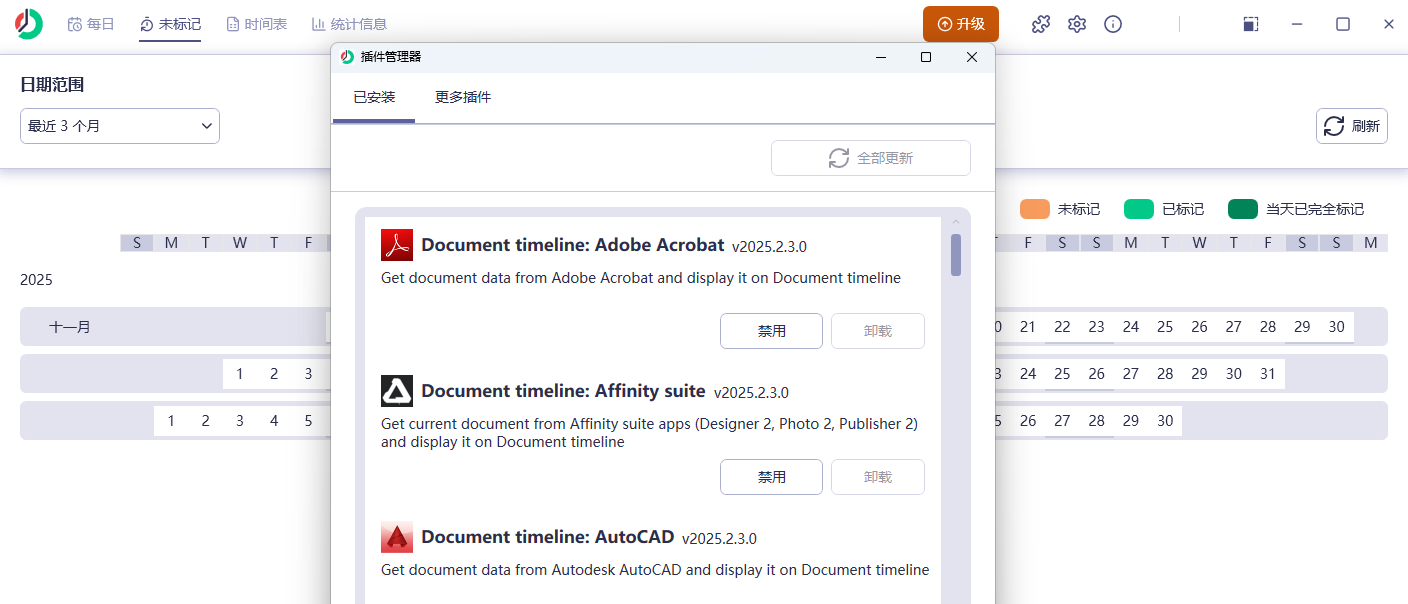This screenshot has height=604, width=1408.
Task: Click the Adobe Acrobat plugin icon
Action: [396, 244]
